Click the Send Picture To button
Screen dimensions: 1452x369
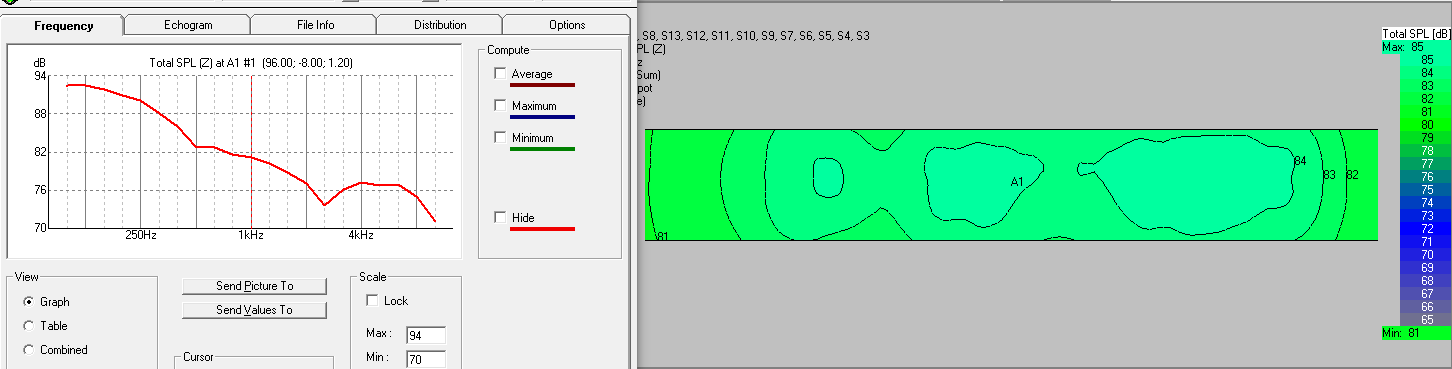(x=254, y=286)
